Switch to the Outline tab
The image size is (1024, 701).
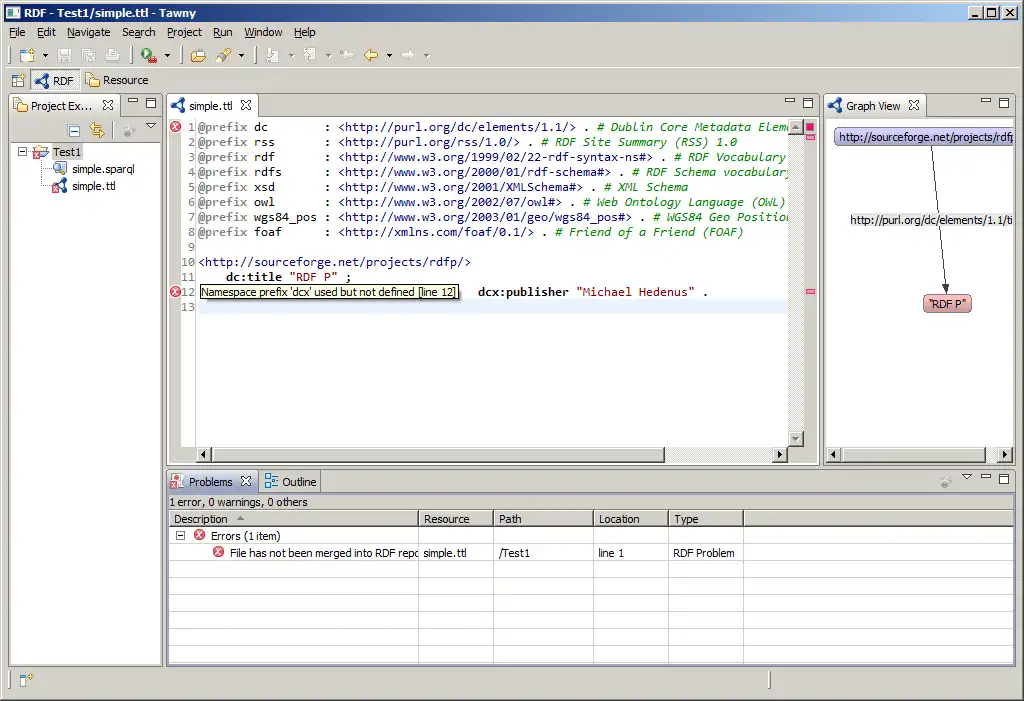(x=291, y=482)
